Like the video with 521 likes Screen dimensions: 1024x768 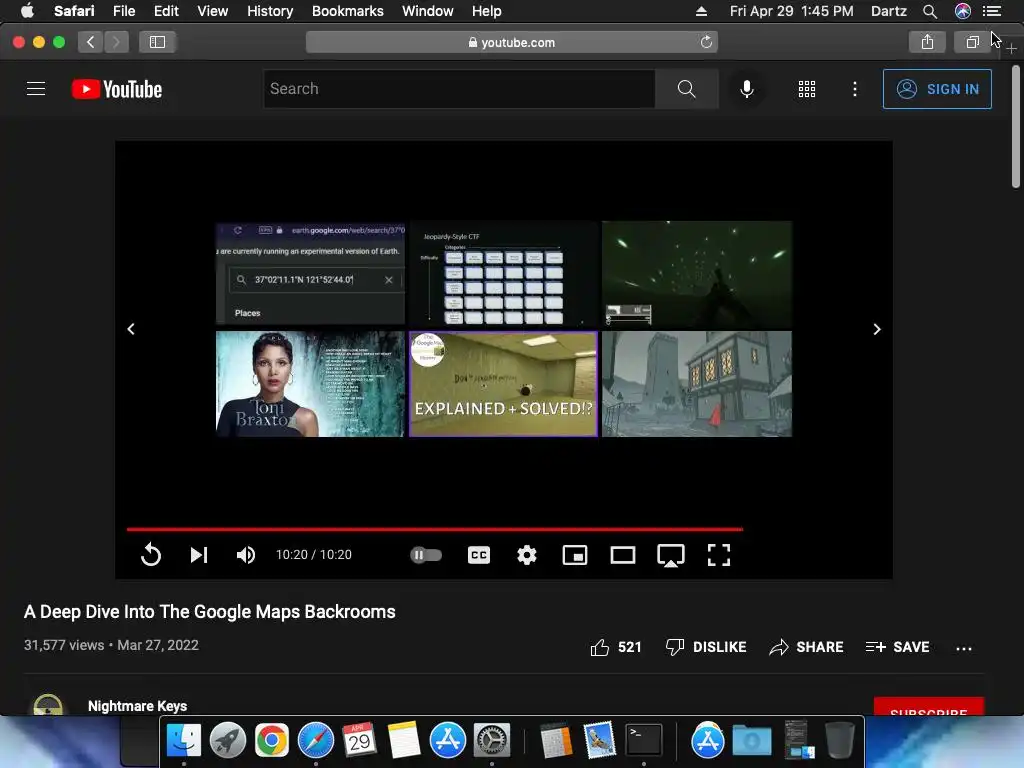(x=615, y=647)
